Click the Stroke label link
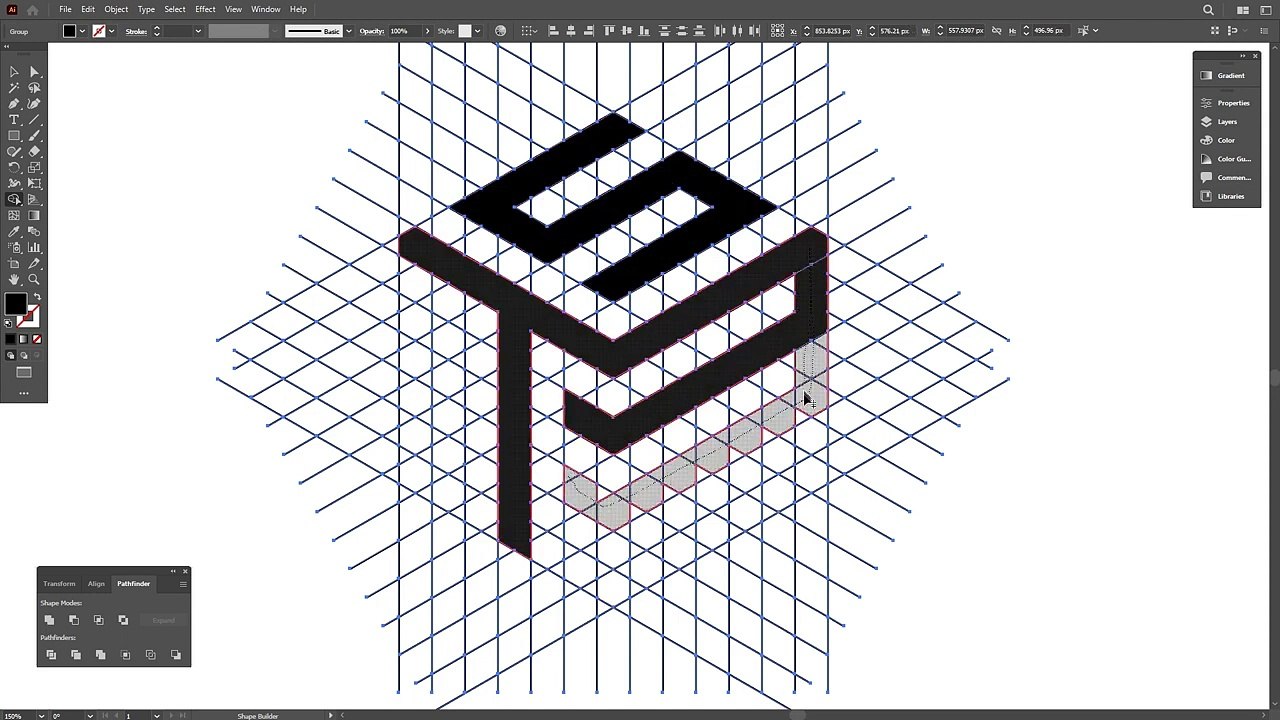Viewport: 1280px width, 720px height. click(x=136, y=31)
